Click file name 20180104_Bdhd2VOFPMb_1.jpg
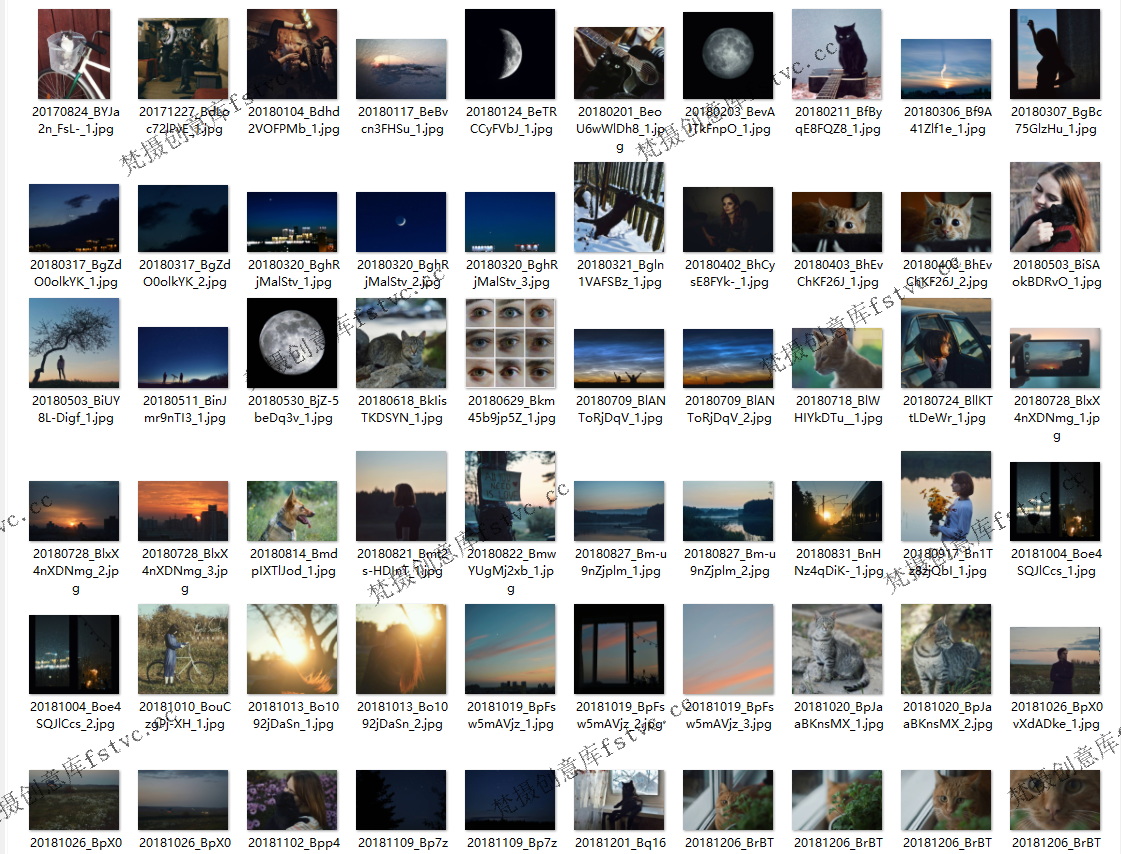 point(293,120)
